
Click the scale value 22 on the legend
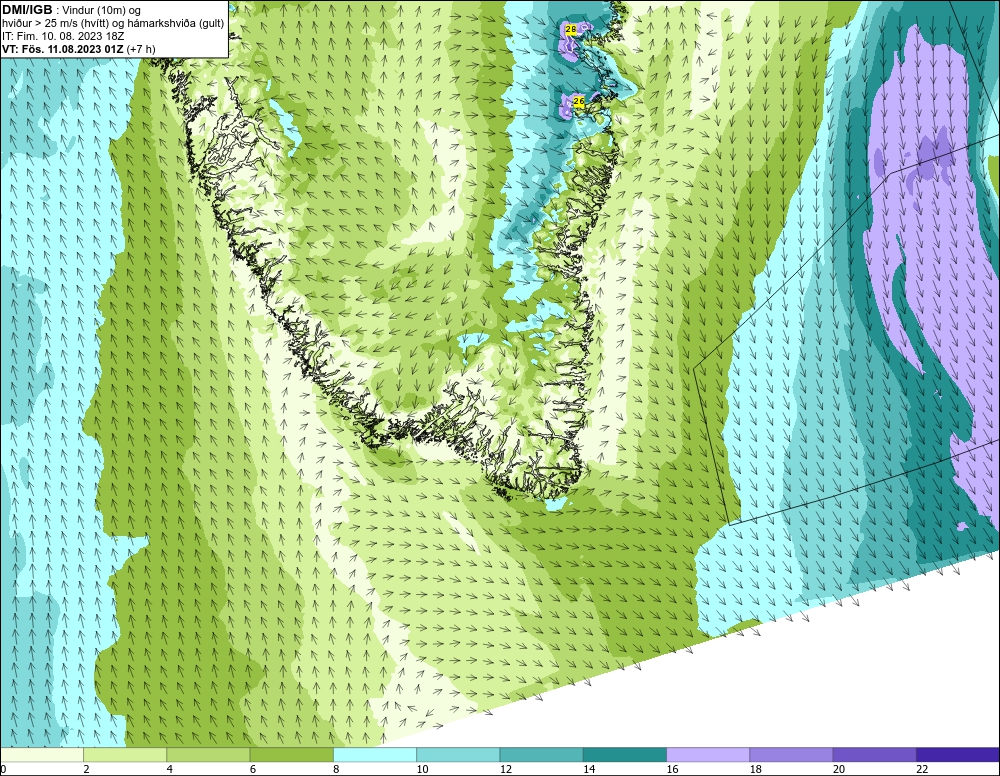[922, 769]
